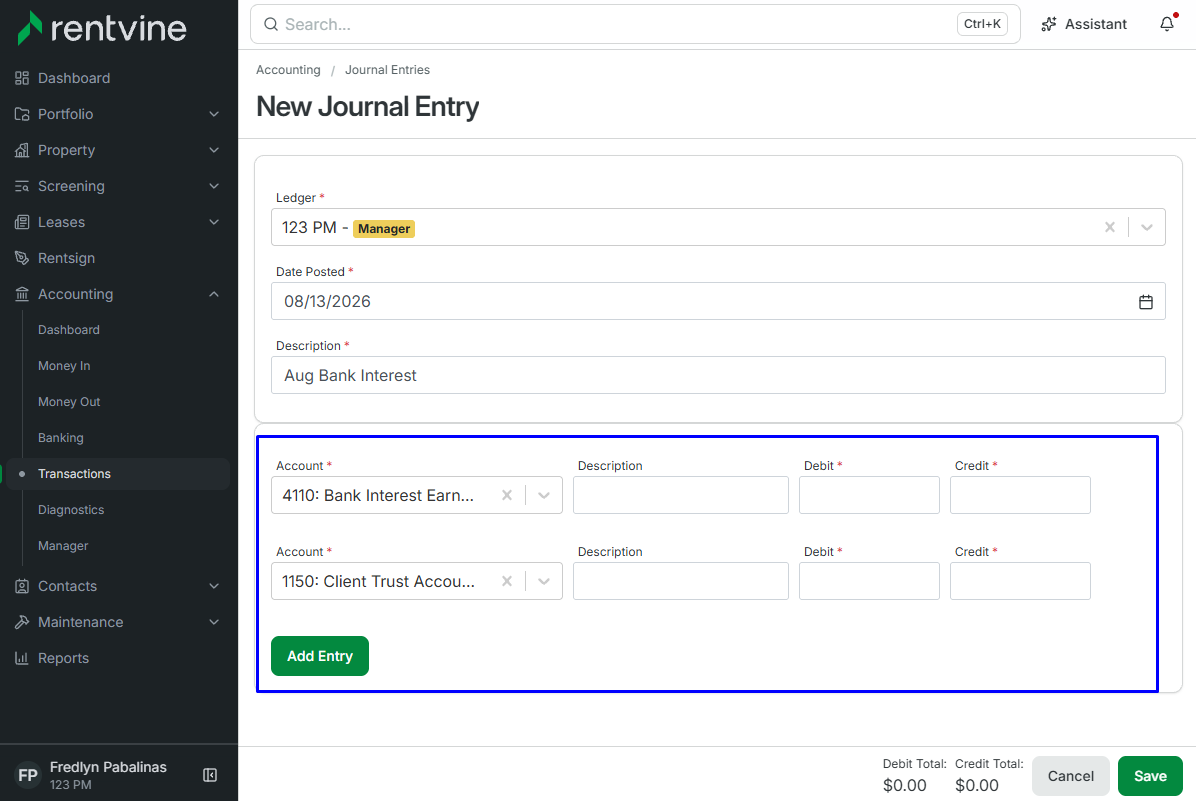The image size is (1196, 801).
Task: Click the Rentvine logo
Action: tap(101, 28)
